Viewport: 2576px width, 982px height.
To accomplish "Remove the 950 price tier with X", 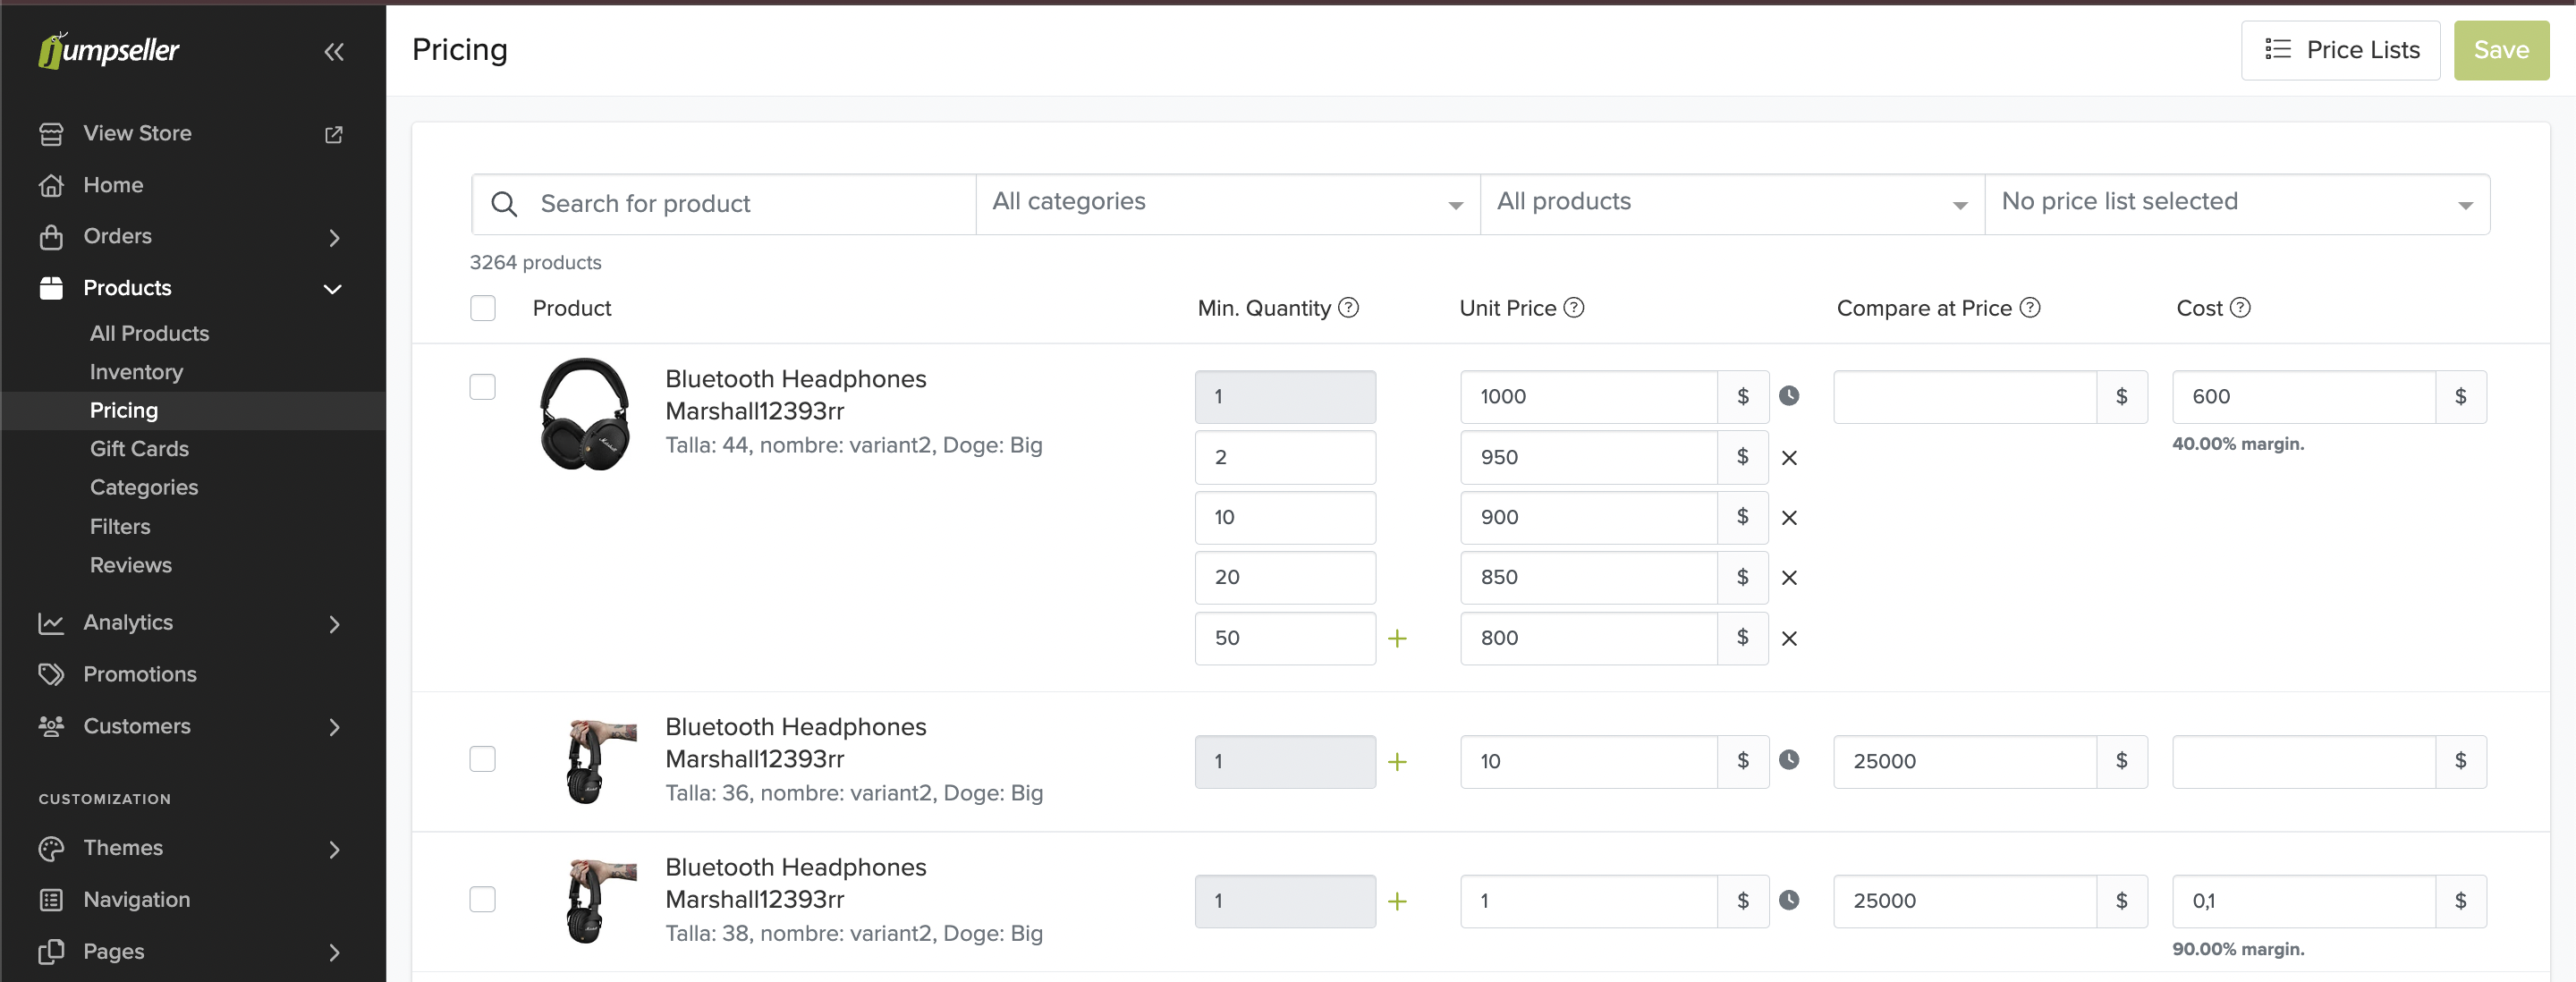I will coord(1789,458).
